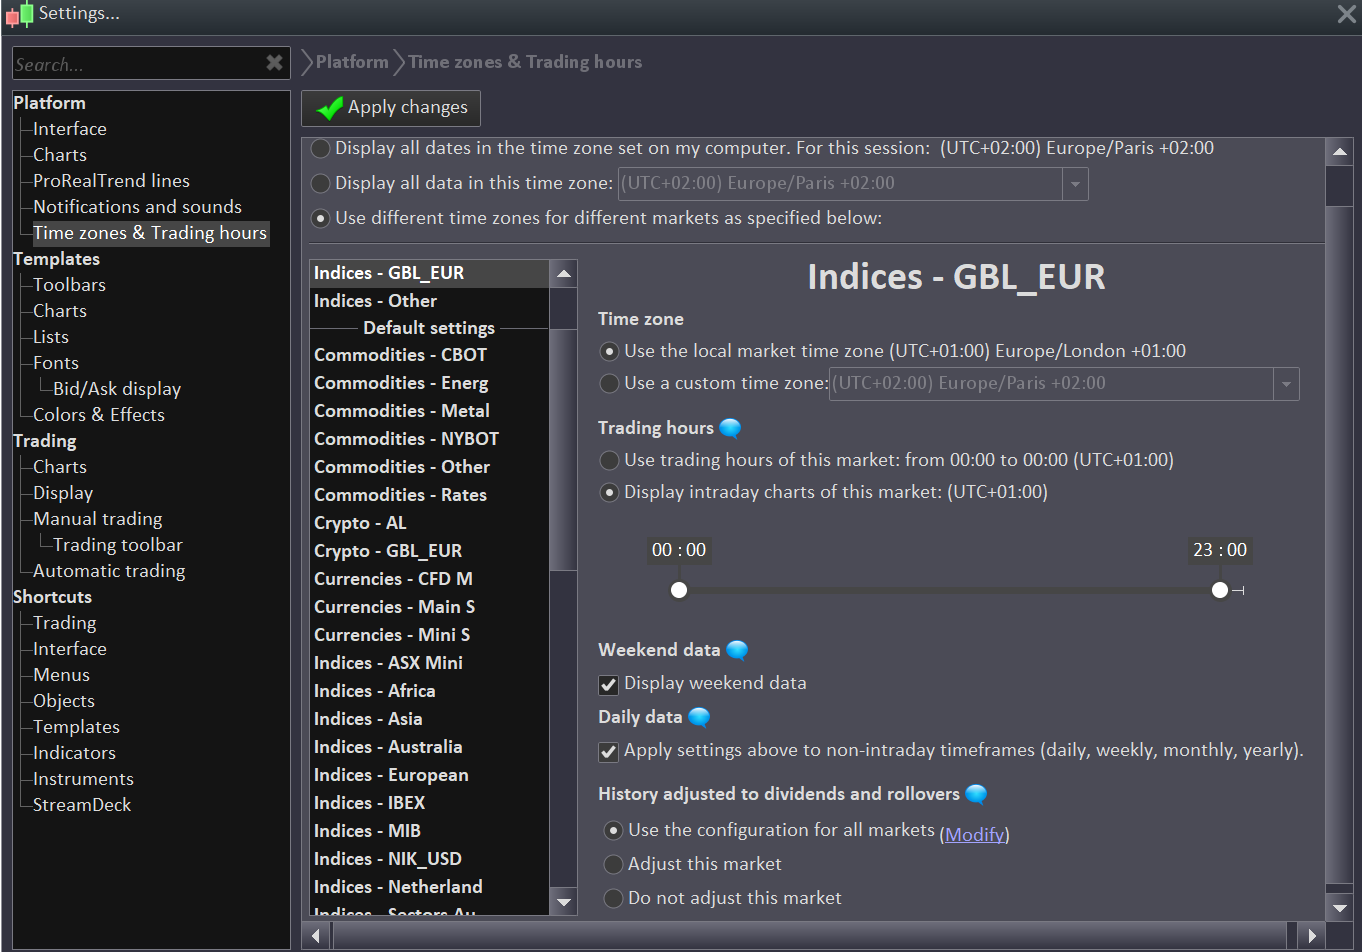Choose the local market time zone option
This screenshot has height=952, width=1362.
(609, 351)
